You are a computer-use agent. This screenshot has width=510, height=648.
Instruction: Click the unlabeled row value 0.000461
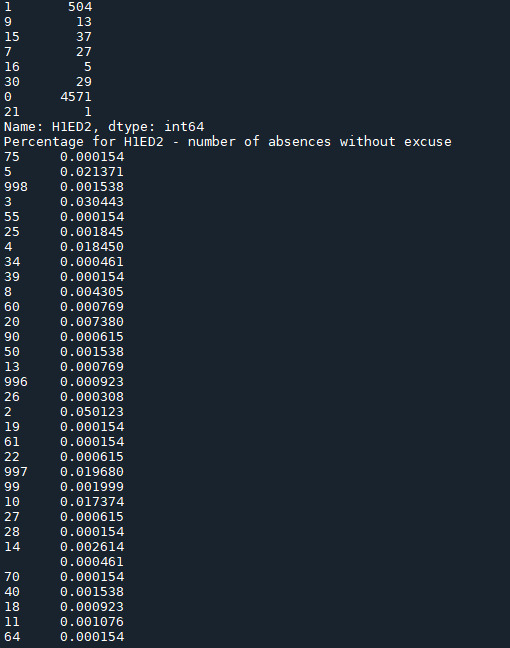[92, 562]
